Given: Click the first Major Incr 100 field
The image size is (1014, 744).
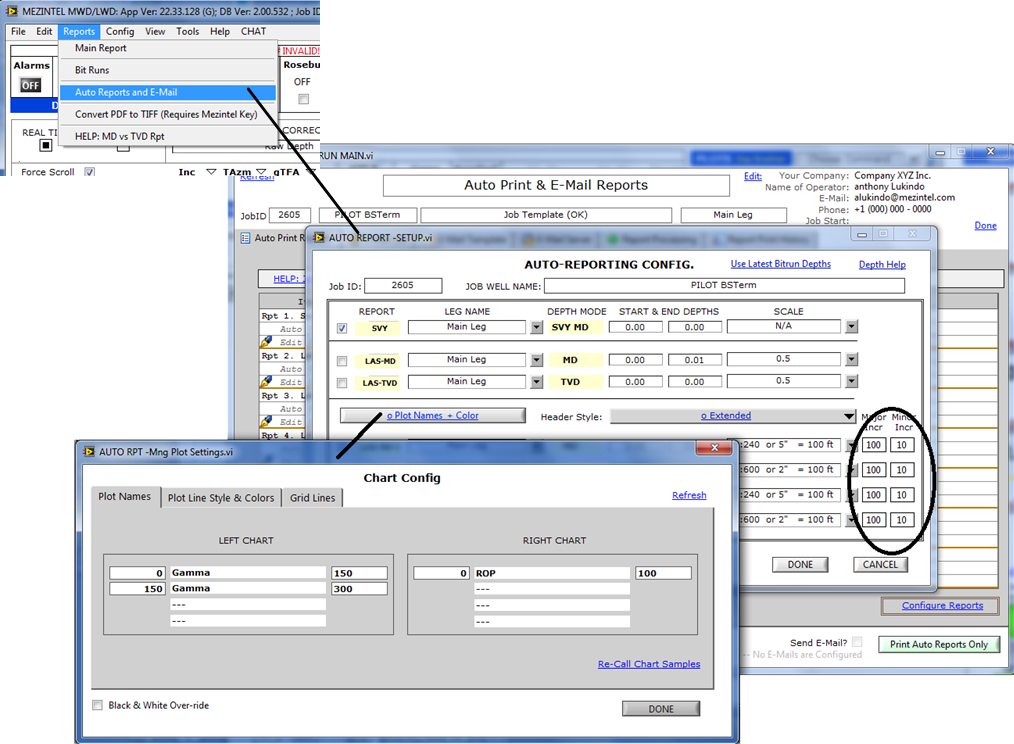Looking at the screenshot, I should (874, 445).
